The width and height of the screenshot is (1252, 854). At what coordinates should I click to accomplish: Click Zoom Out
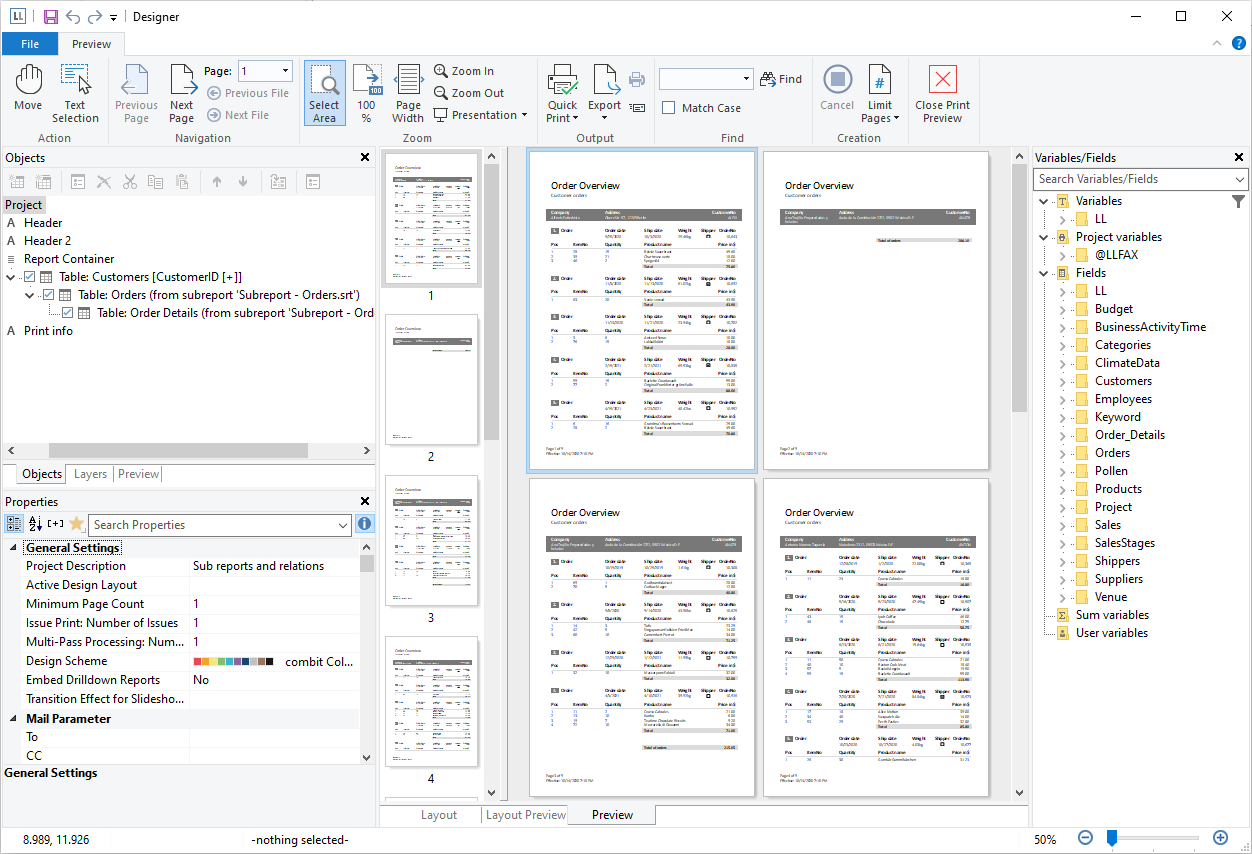pyautogui.click(x=469, y=93)
